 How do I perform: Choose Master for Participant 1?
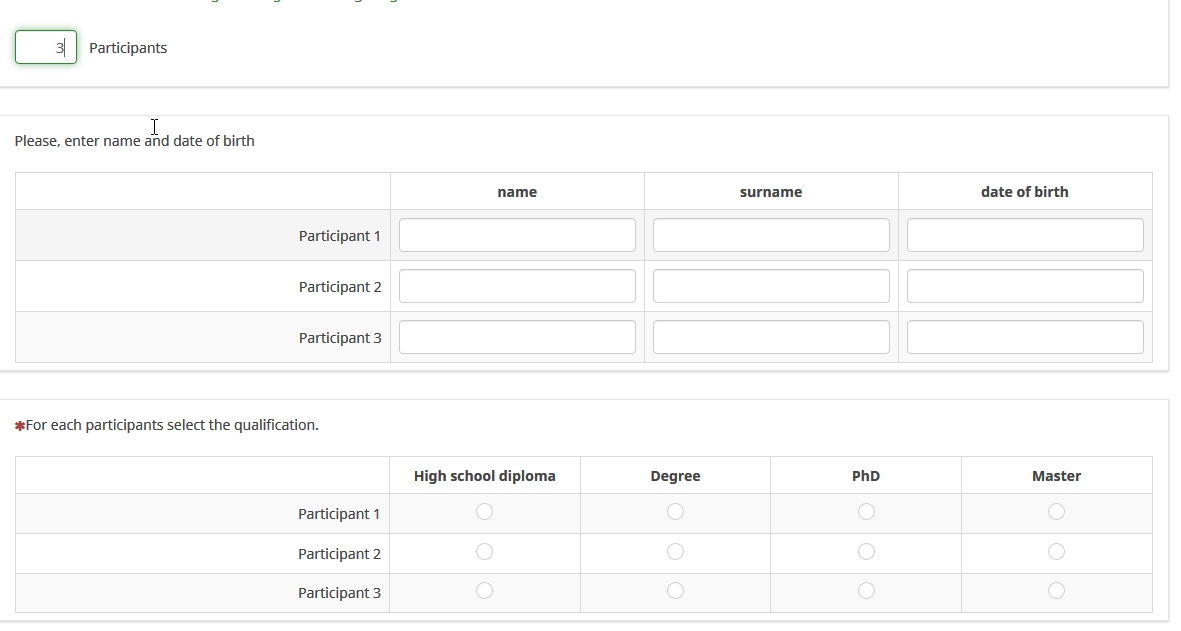(1056, 512)
